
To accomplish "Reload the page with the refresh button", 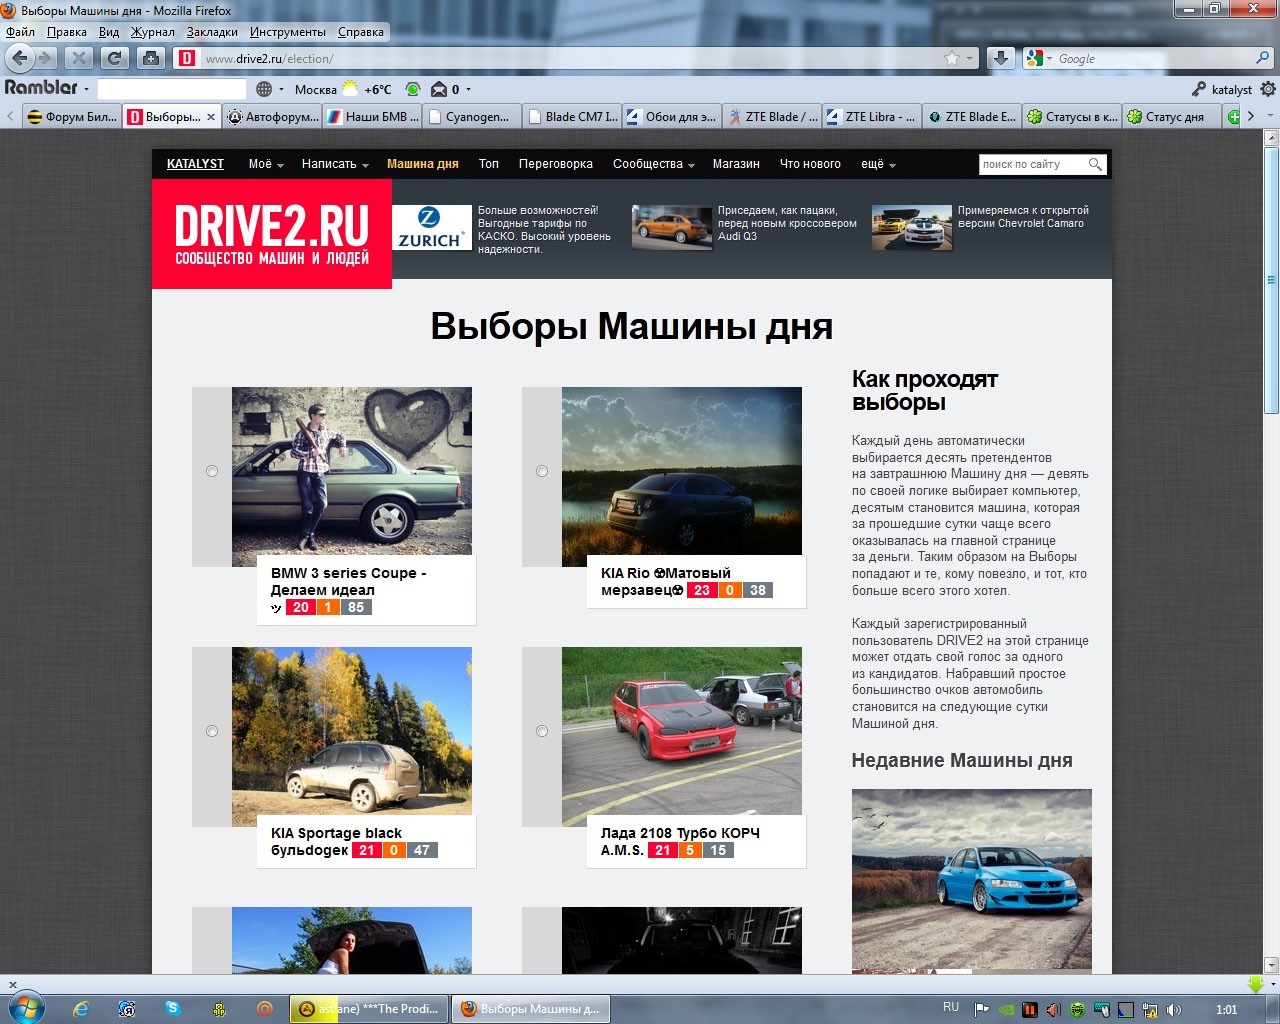I will (x=115, y=58).
